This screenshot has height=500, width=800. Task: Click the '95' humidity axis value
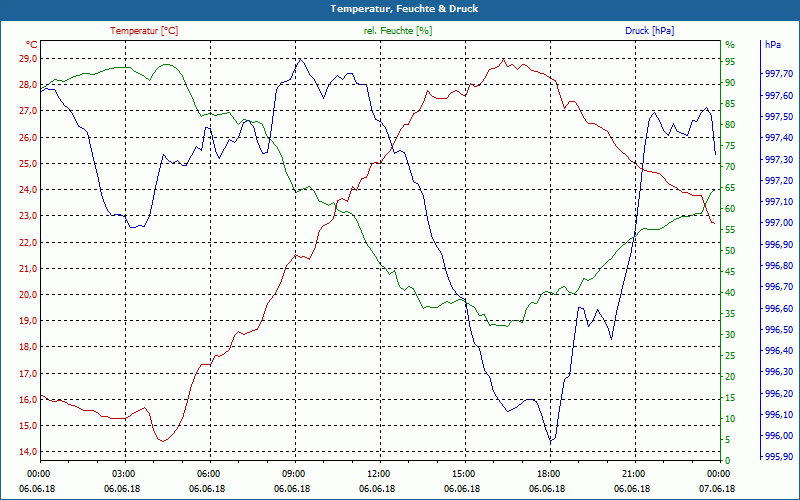pyautogui.click(x=730, y=62)
